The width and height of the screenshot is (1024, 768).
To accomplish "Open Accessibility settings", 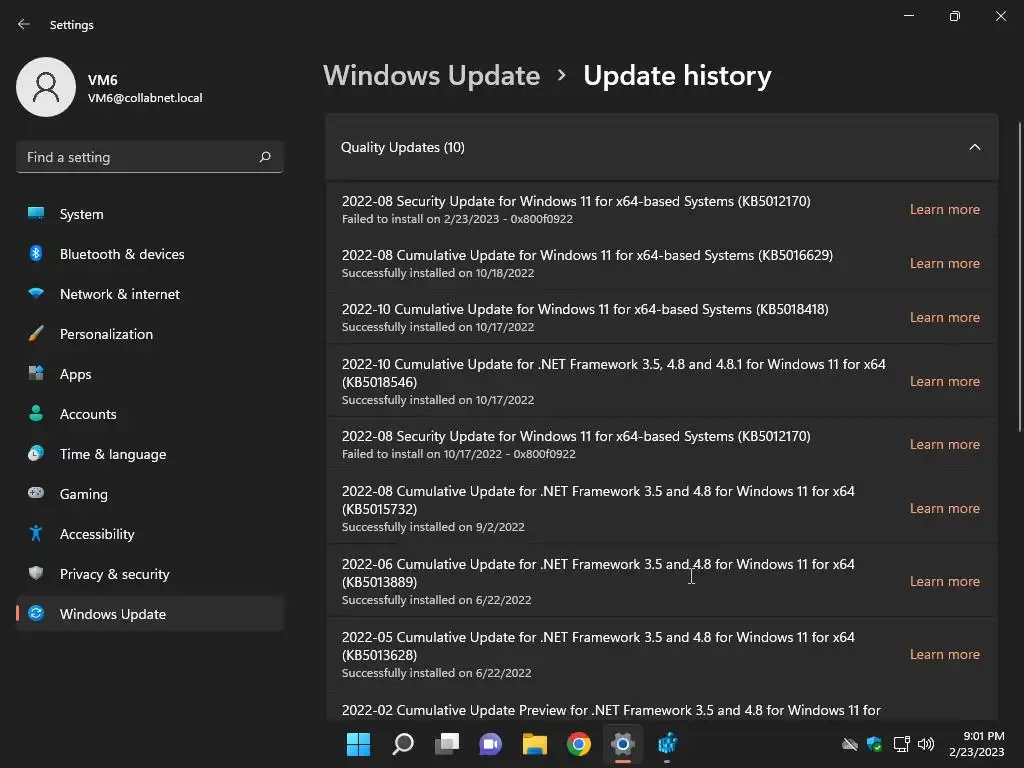I will tap(150, 534).
